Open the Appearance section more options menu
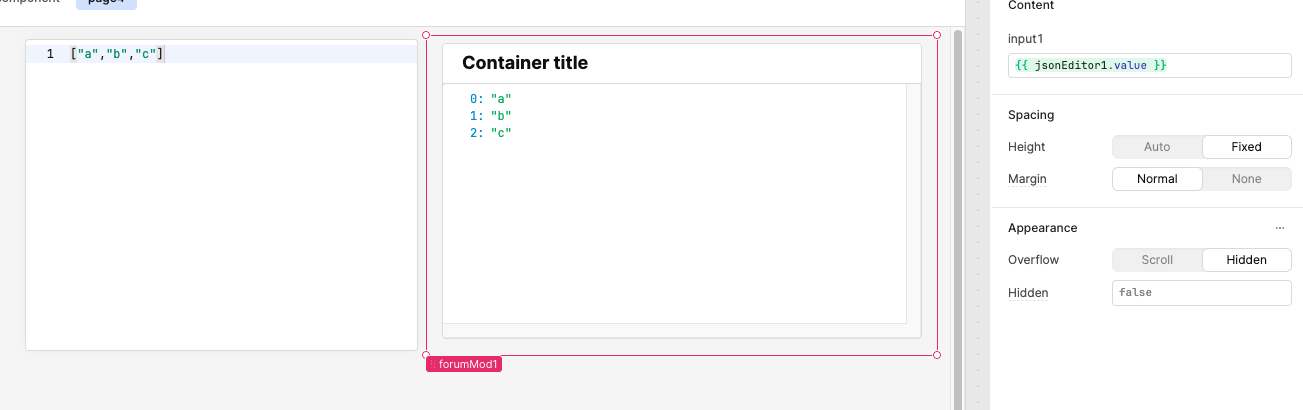 tap(1279, 228)
